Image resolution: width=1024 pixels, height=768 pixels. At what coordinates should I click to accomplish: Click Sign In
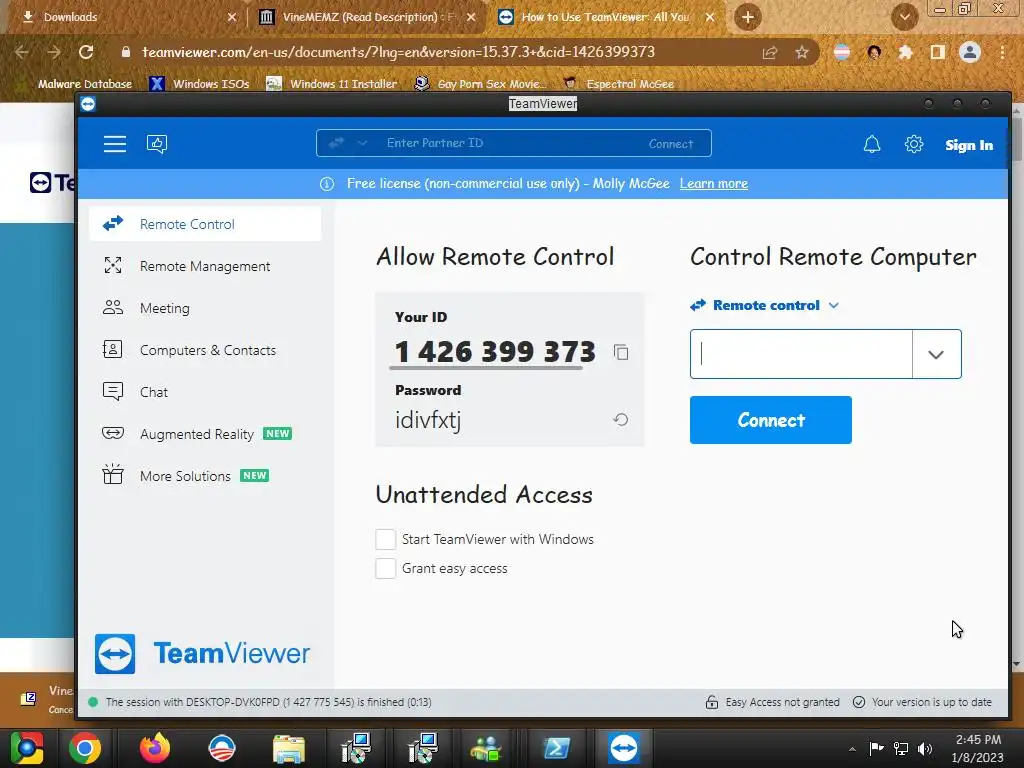click(969, 145)
